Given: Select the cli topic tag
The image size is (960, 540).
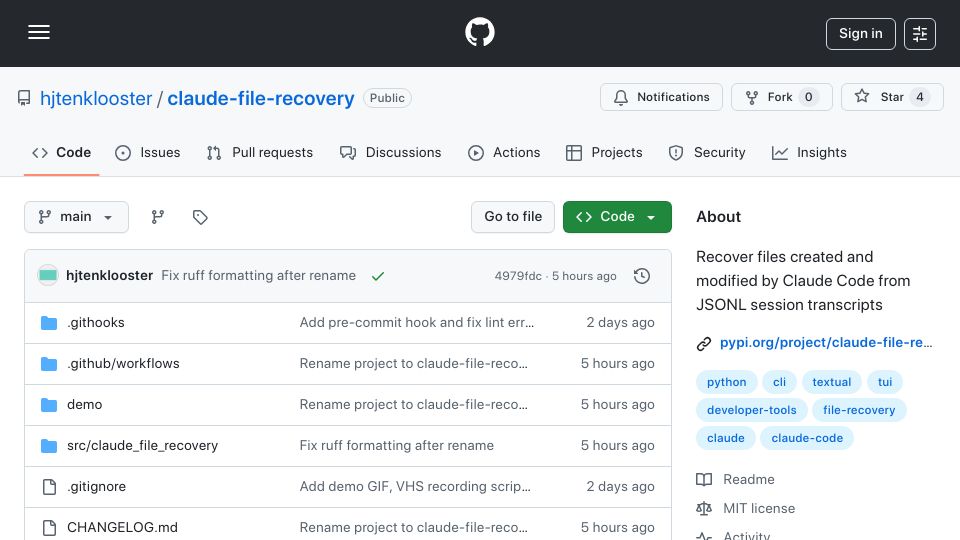Looking at the screenshot, I should [x=779, y=382].
